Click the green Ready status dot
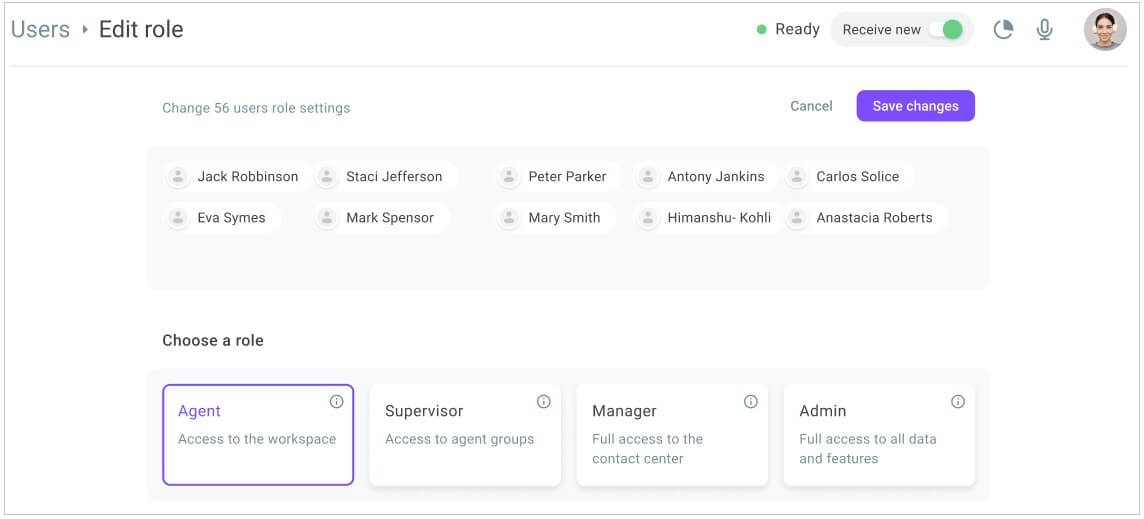 tap(762, 30)
